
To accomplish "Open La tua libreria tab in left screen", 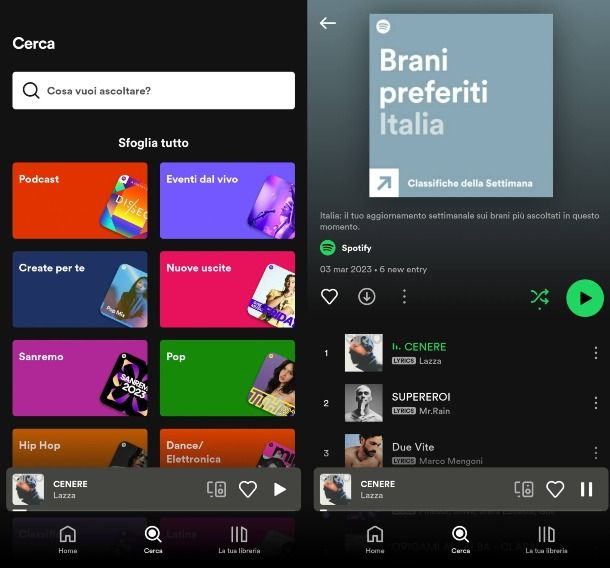I will tap(239, 540).
